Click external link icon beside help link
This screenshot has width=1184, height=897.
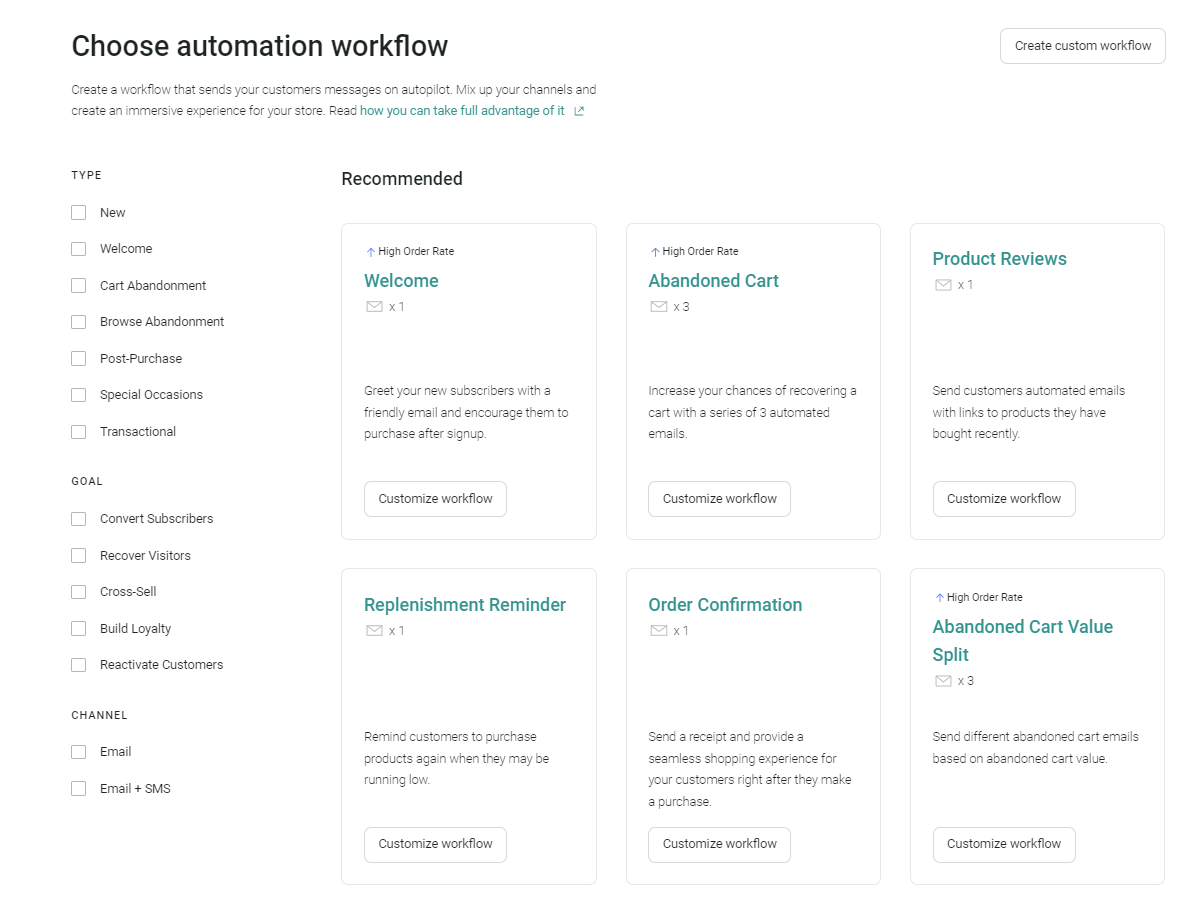point(579,112)
